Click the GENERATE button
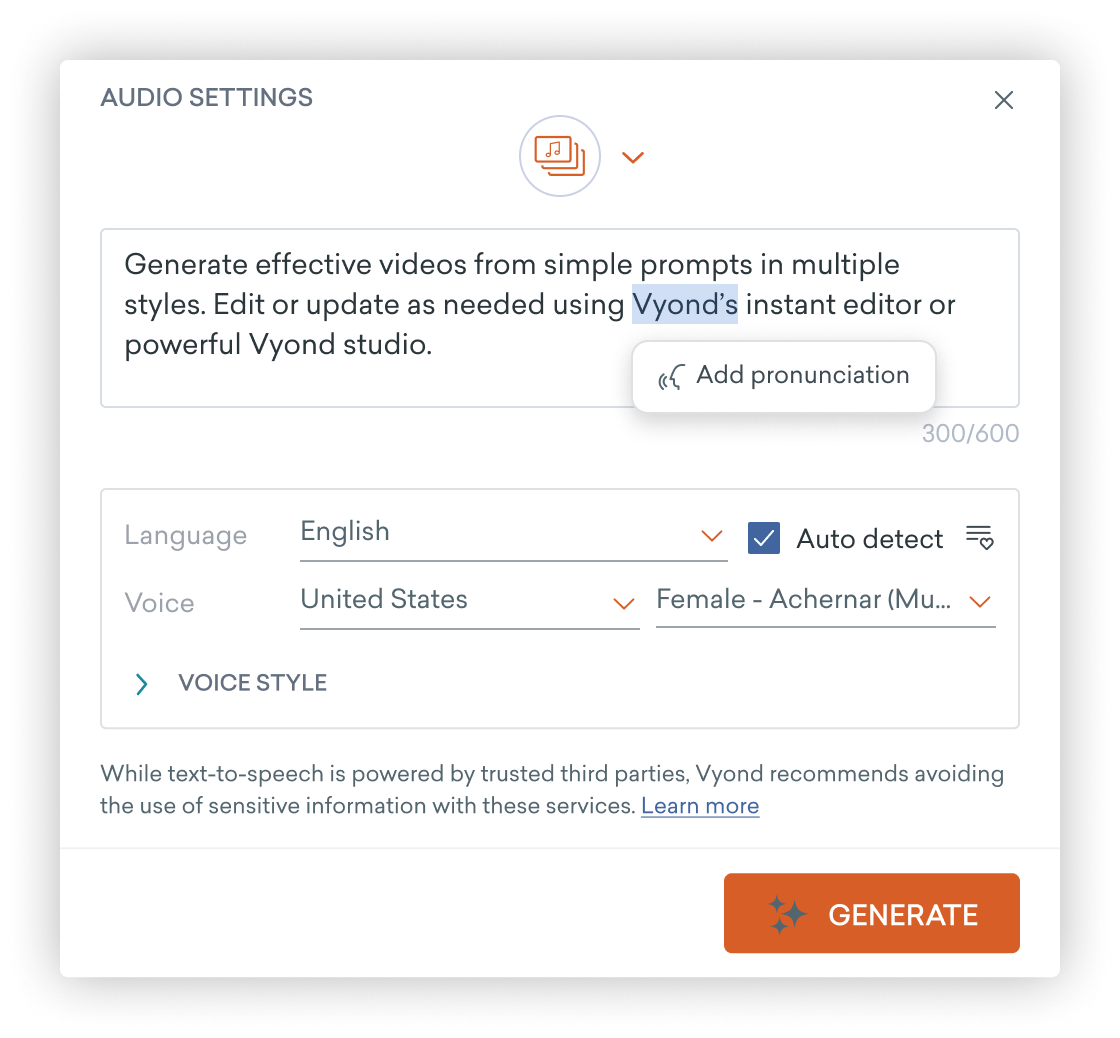The height and width of the screenshot is (1038, 1120). 871,913
